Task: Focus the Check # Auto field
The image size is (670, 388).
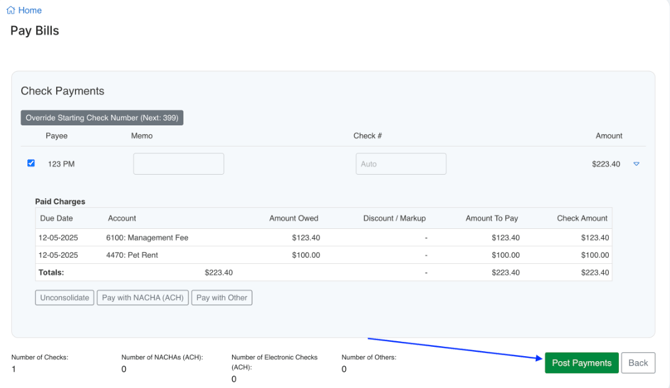Action: [x=401, y=164]
